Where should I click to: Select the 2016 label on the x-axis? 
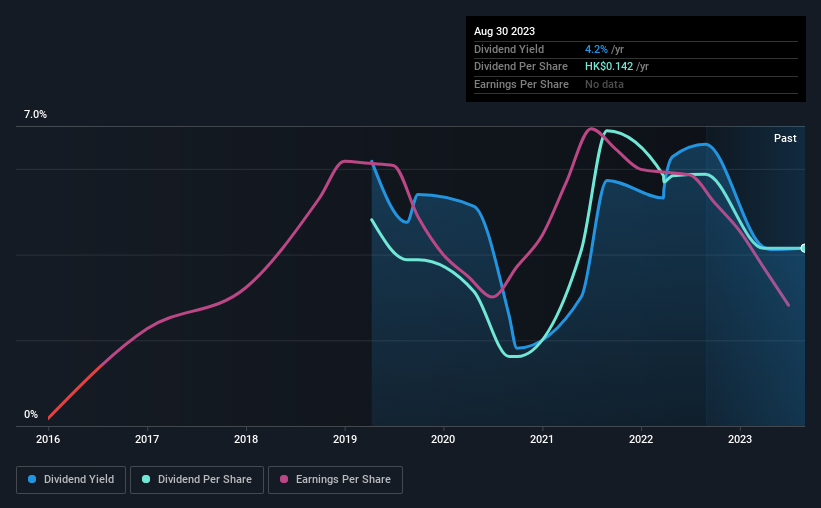click(x=48, y=439)
